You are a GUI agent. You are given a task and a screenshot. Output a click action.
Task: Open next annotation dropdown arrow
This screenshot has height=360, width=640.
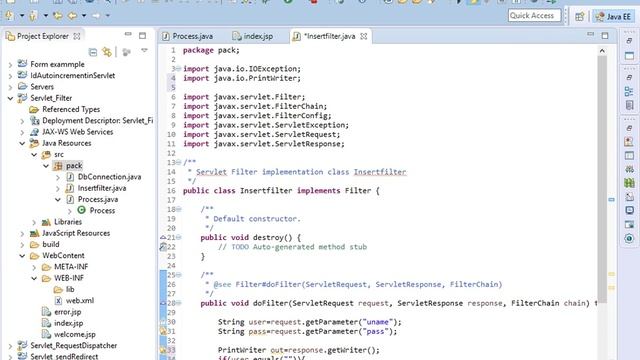(22, 16)
